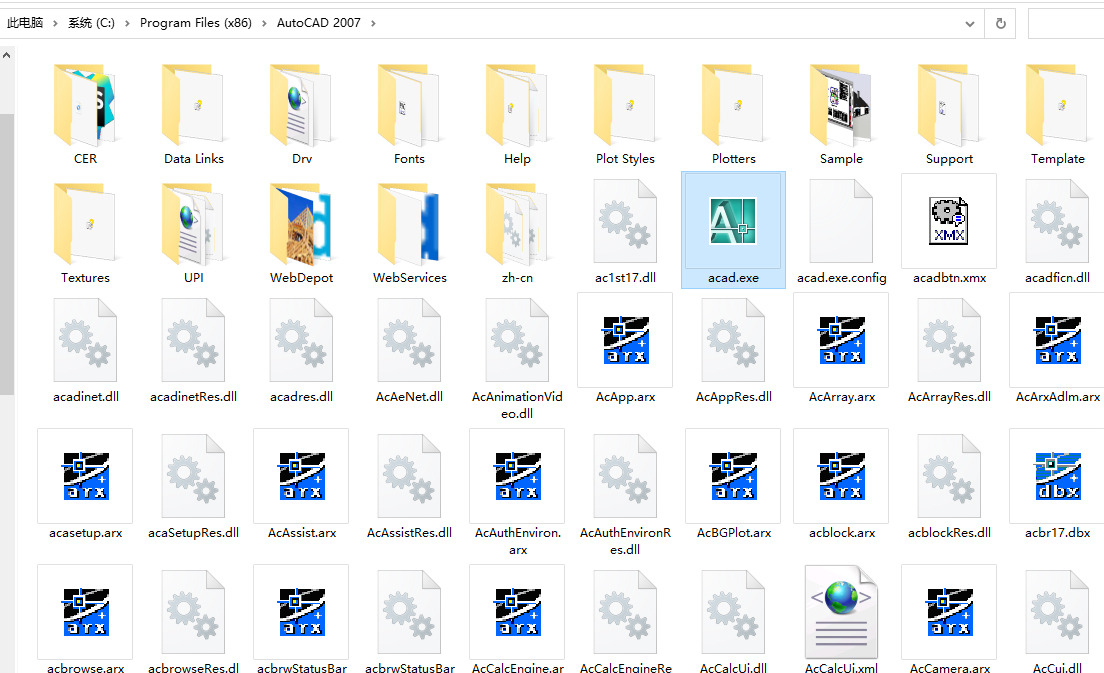Image resolution: width=1104 pixels, height=673 pixels.
Task: Select the acadbtn.xmx file icon
Action: (949, 221)
